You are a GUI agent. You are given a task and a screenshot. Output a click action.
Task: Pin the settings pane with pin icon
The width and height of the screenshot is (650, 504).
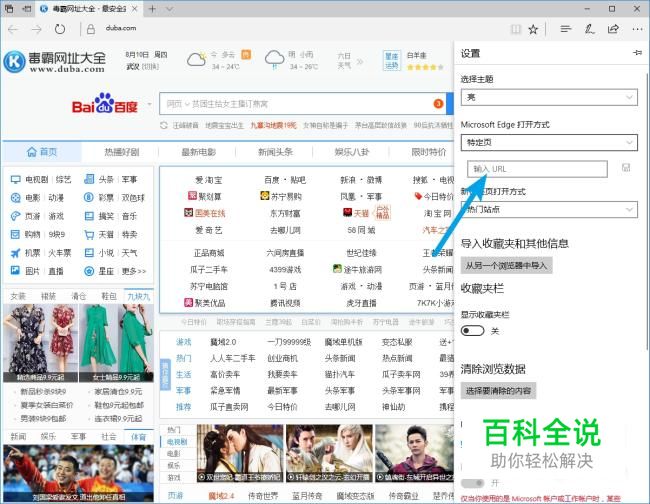(x=638, y=53)
